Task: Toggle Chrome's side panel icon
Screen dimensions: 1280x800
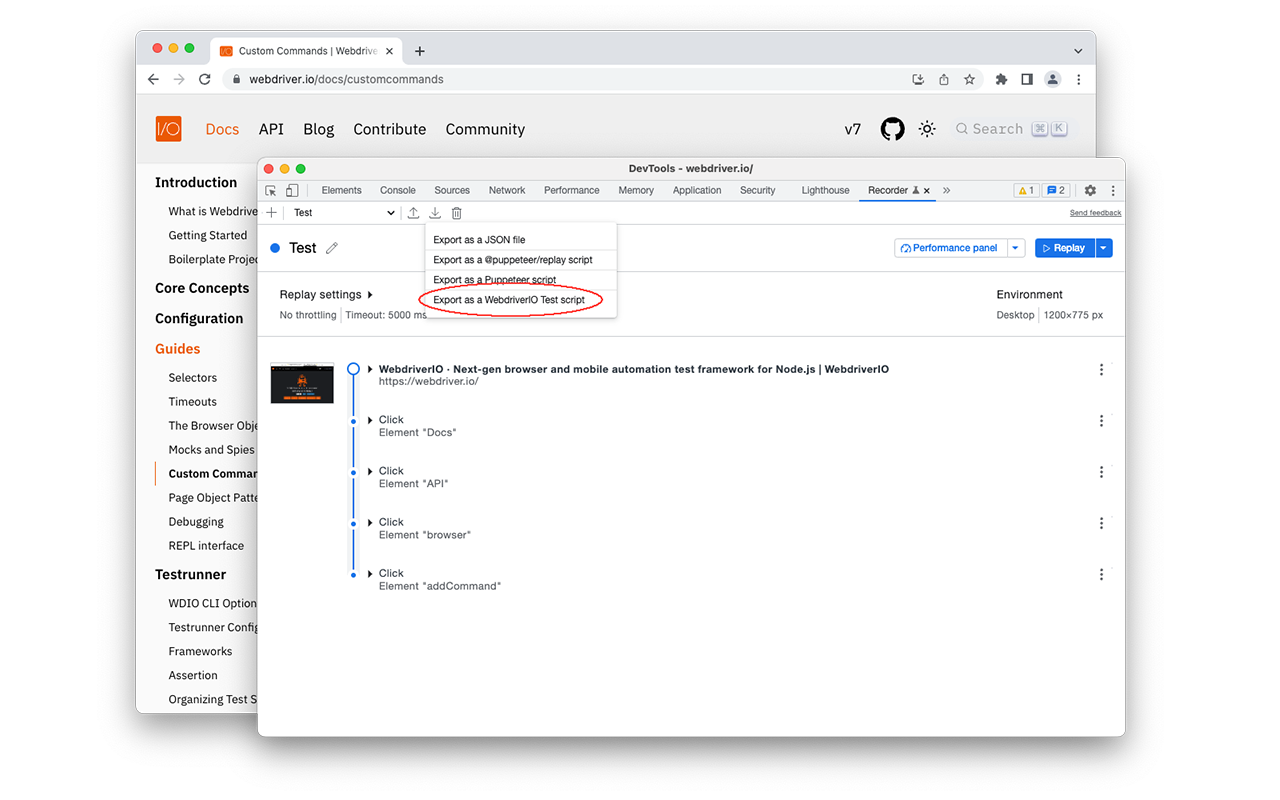Action: click(x=1027, y=79)
